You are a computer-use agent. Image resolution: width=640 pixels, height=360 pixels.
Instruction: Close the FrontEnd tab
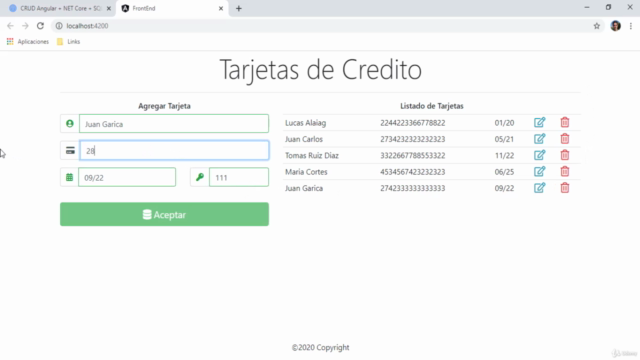tap(221, 8)
